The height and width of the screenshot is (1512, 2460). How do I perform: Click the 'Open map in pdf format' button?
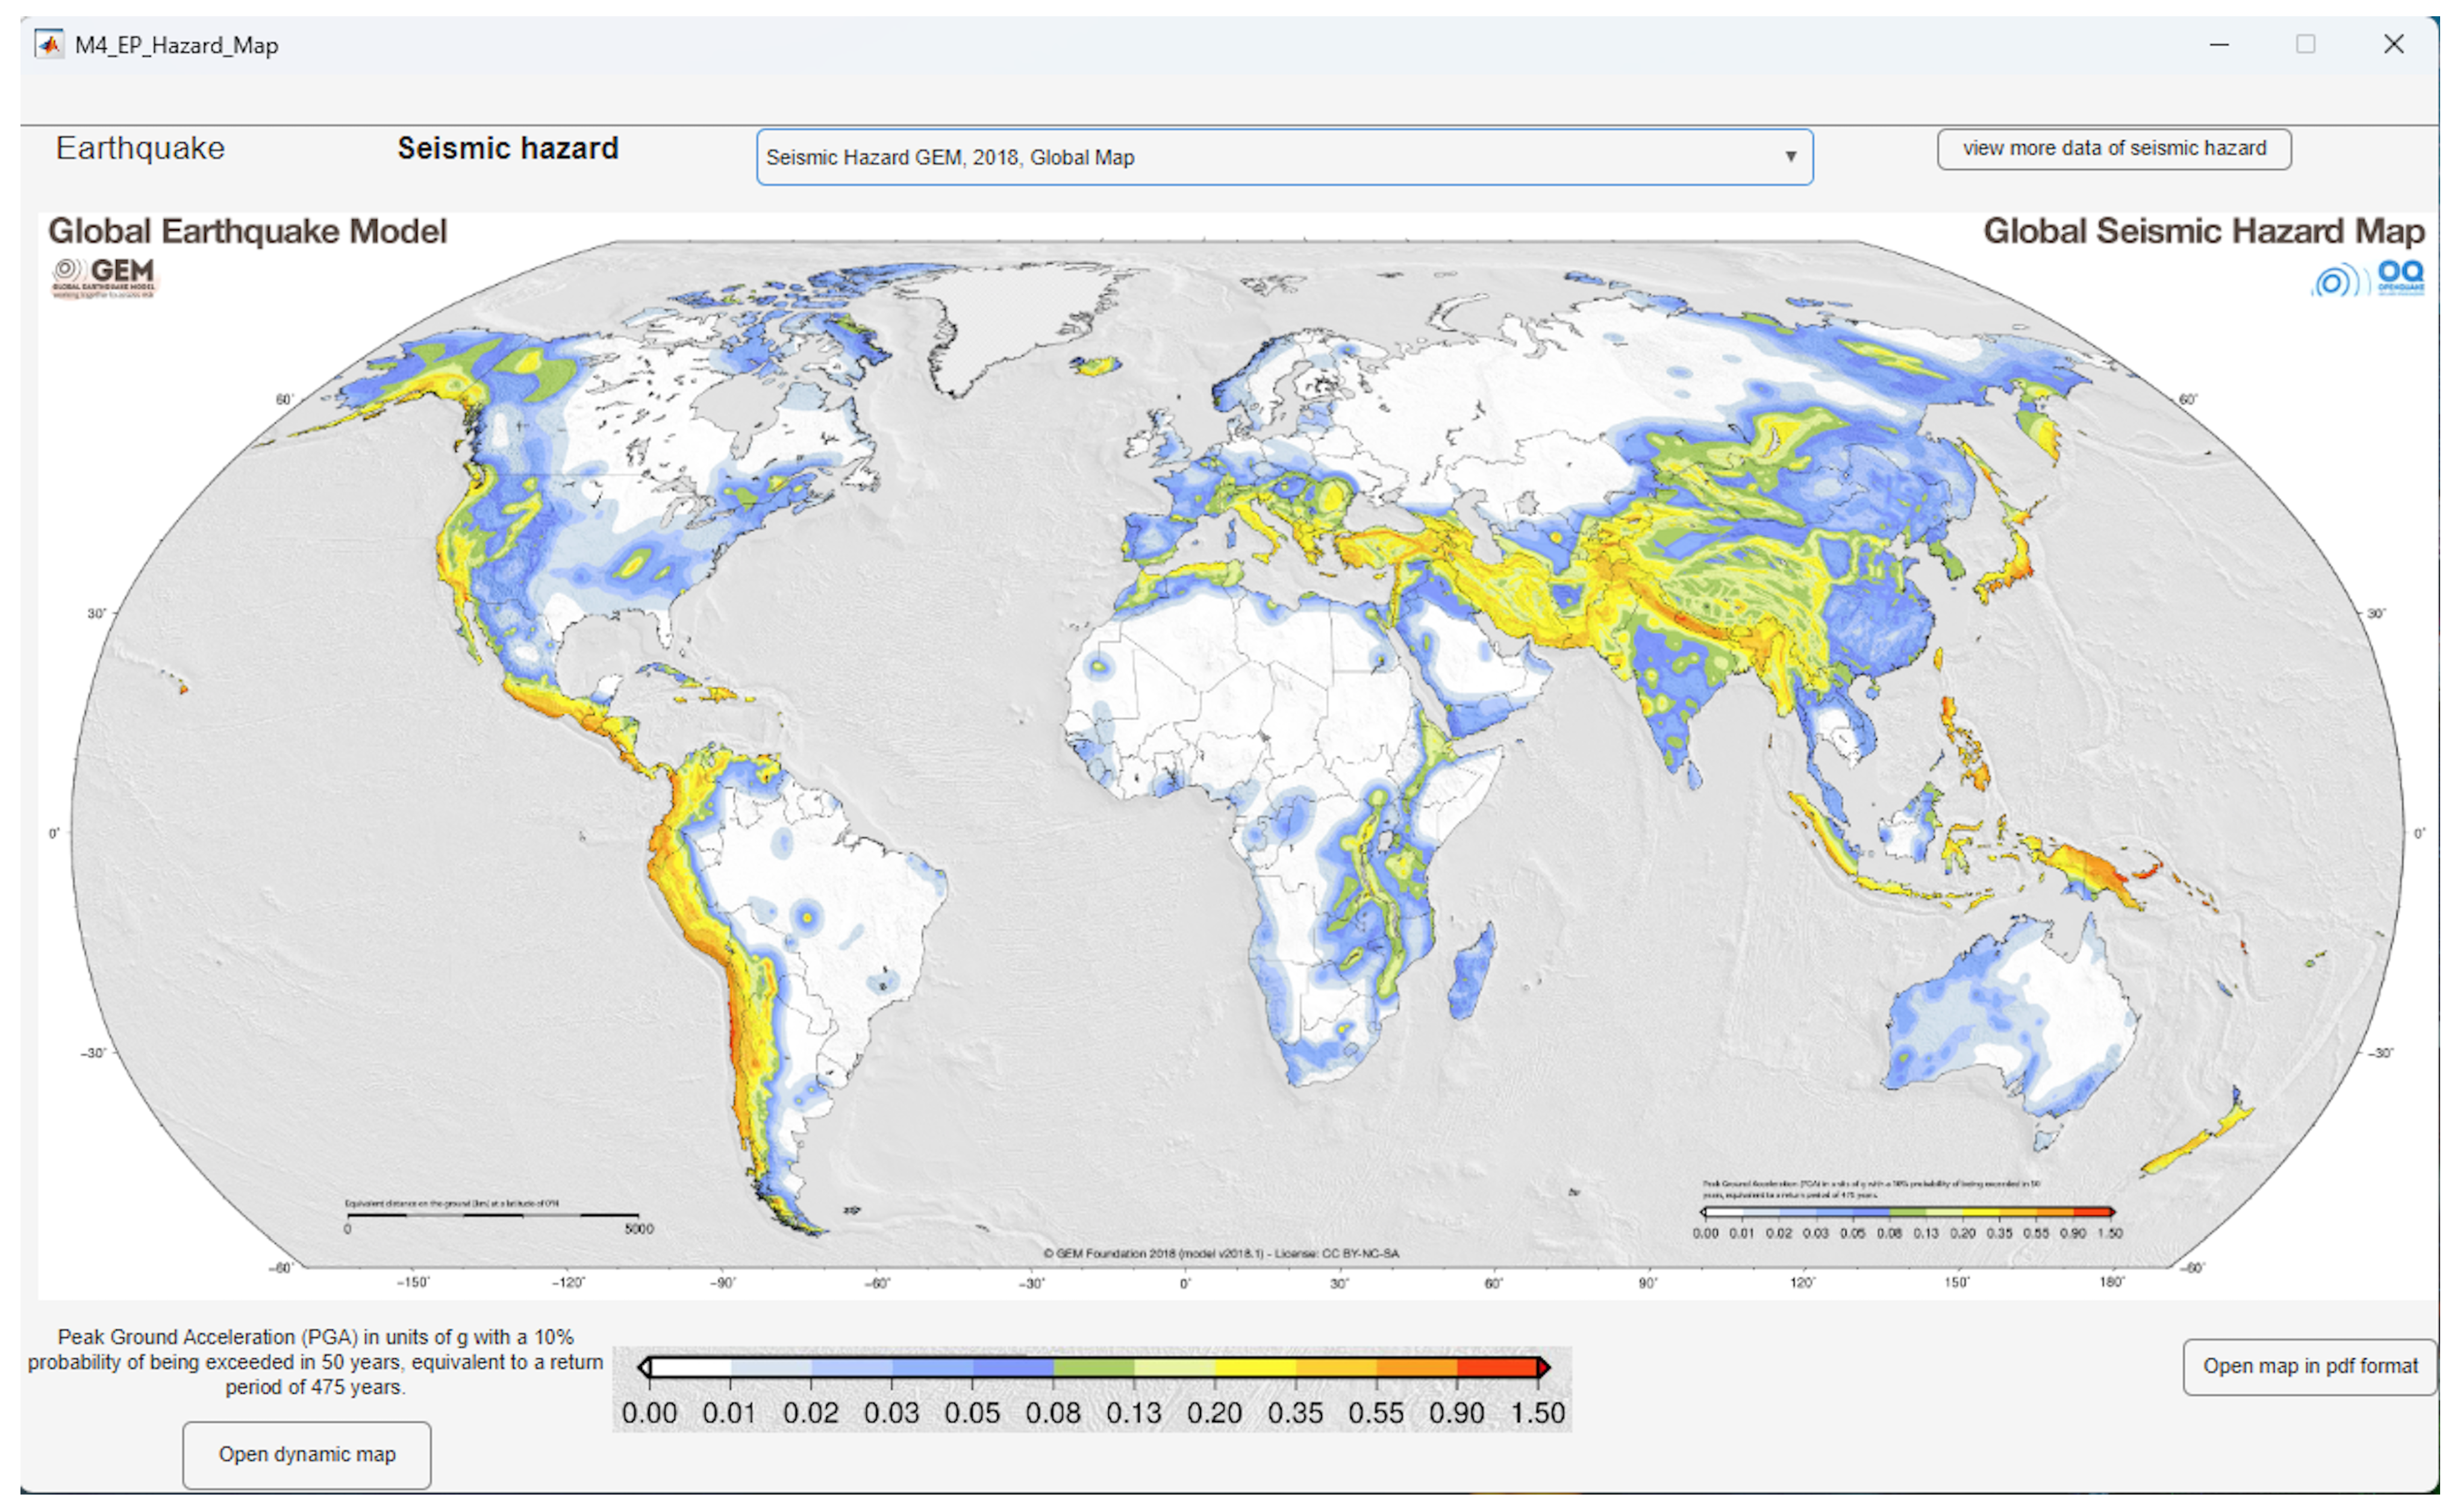[2310, 1366]
